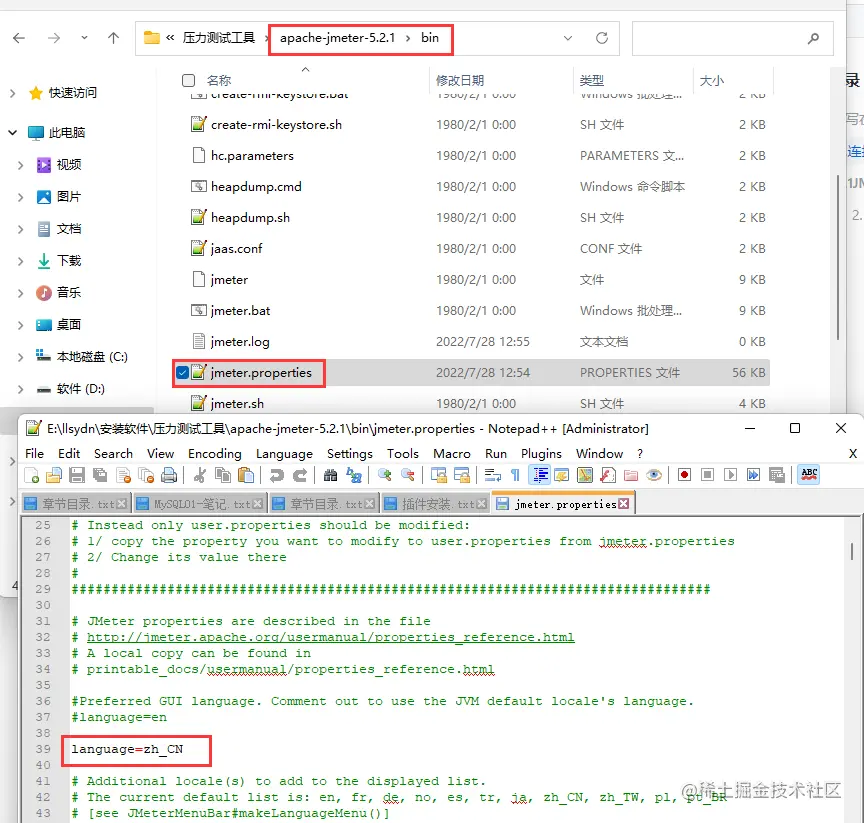
Task: Click the Redo toolbar icon
Action: click(x=300, y=475)
